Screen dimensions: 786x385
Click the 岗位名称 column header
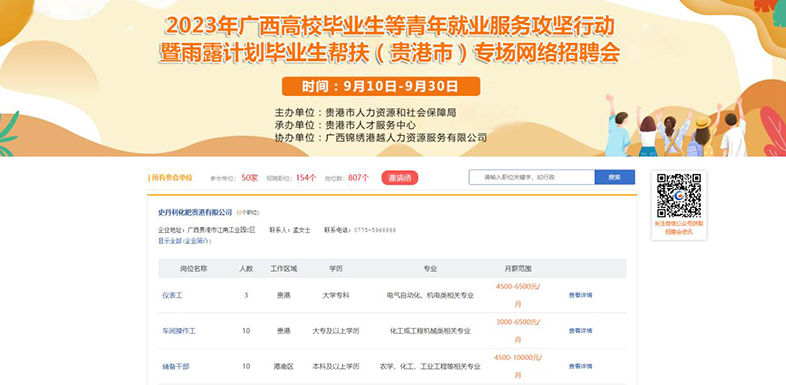[x=193, y=269]
